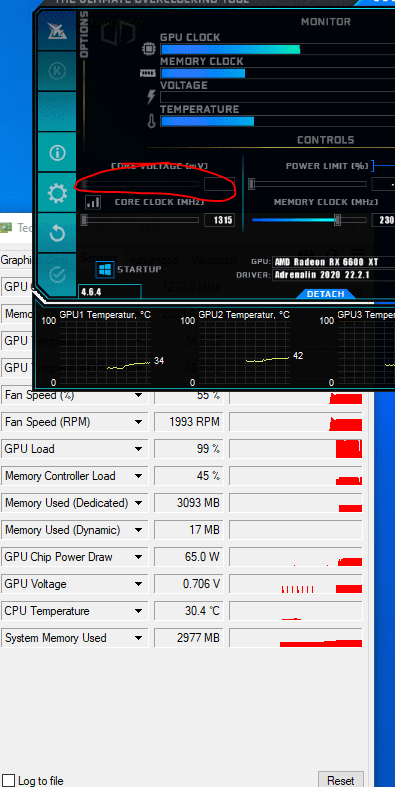Open the CPU Temperature sensor dropdown
The height and width of the screenshot is (787, 395).
(138, 612)
